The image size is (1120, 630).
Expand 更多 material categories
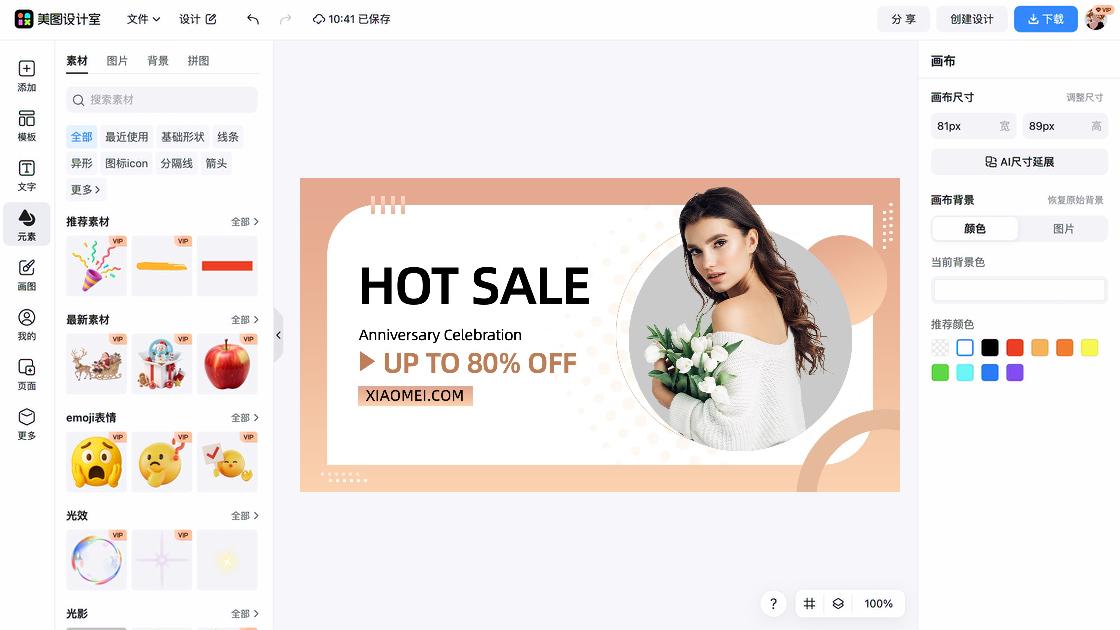[86, 189]
